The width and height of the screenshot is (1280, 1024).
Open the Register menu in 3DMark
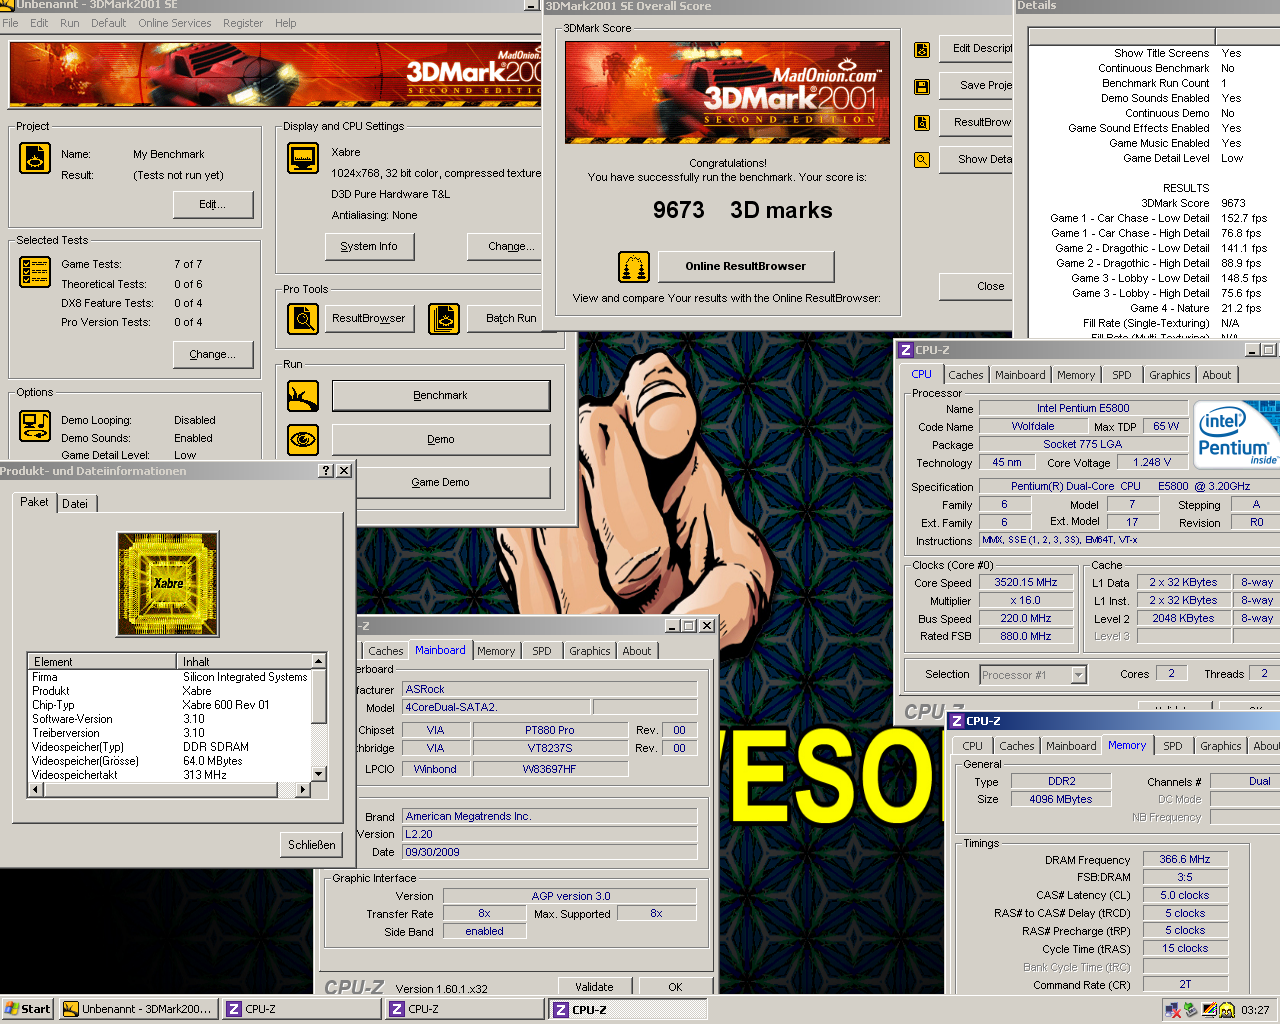click(x=243, y=23)
